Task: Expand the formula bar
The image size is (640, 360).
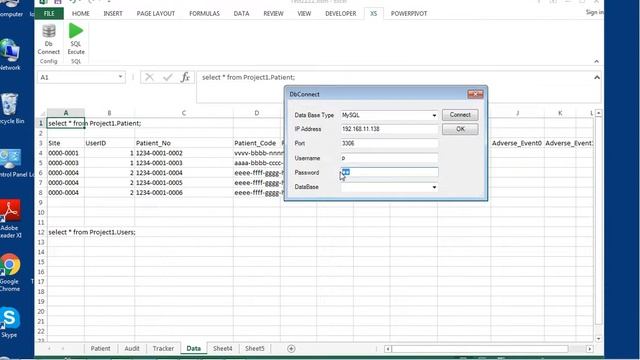Action: [597, 77]
